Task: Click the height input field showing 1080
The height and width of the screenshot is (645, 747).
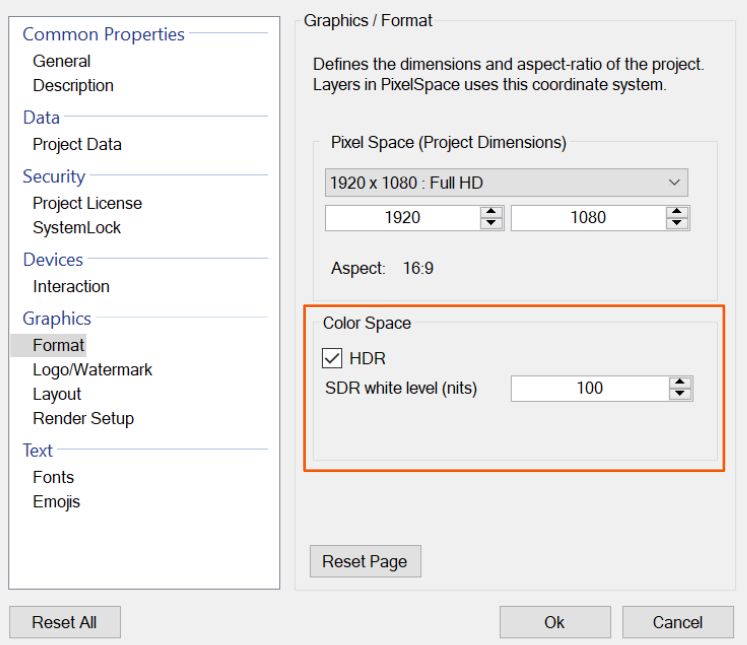Action: [588, 218]
